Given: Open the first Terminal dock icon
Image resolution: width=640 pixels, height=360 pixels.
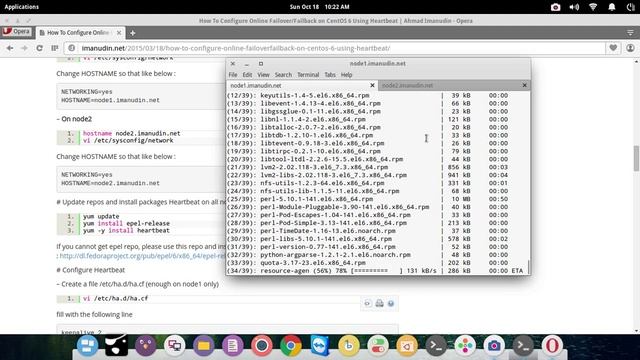Looking at the screenshot, I should pos(436,346).
